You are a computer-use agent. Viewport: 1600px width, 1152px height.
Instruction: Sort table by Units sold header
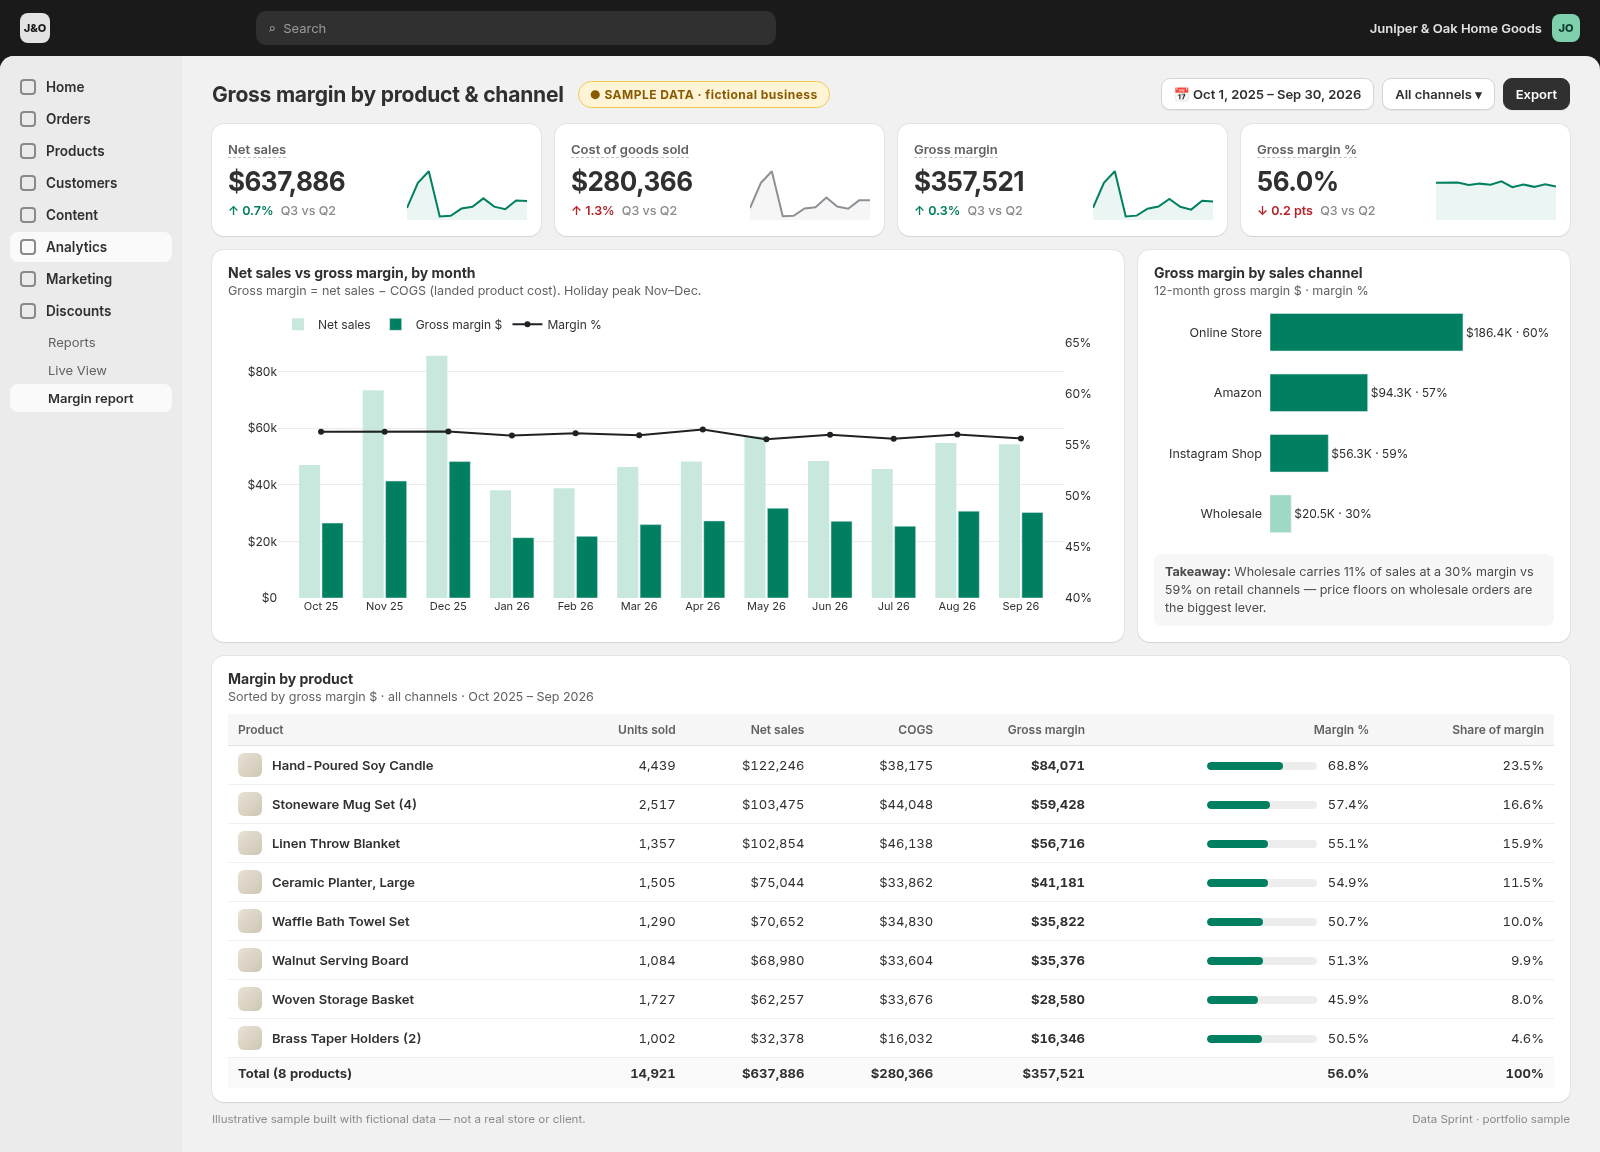pos(646,730)
